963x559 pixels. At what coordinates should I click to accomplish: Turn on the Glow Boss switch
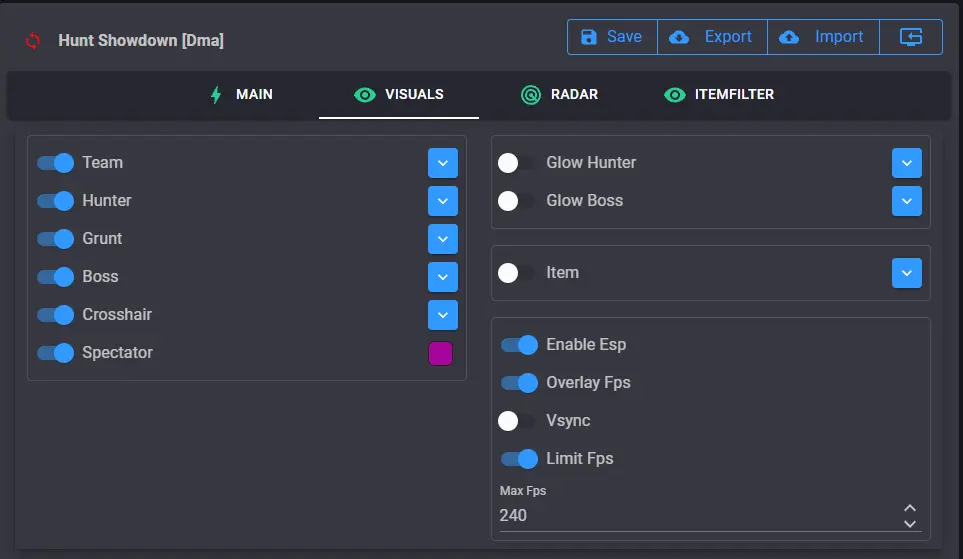tap(517, 201)
